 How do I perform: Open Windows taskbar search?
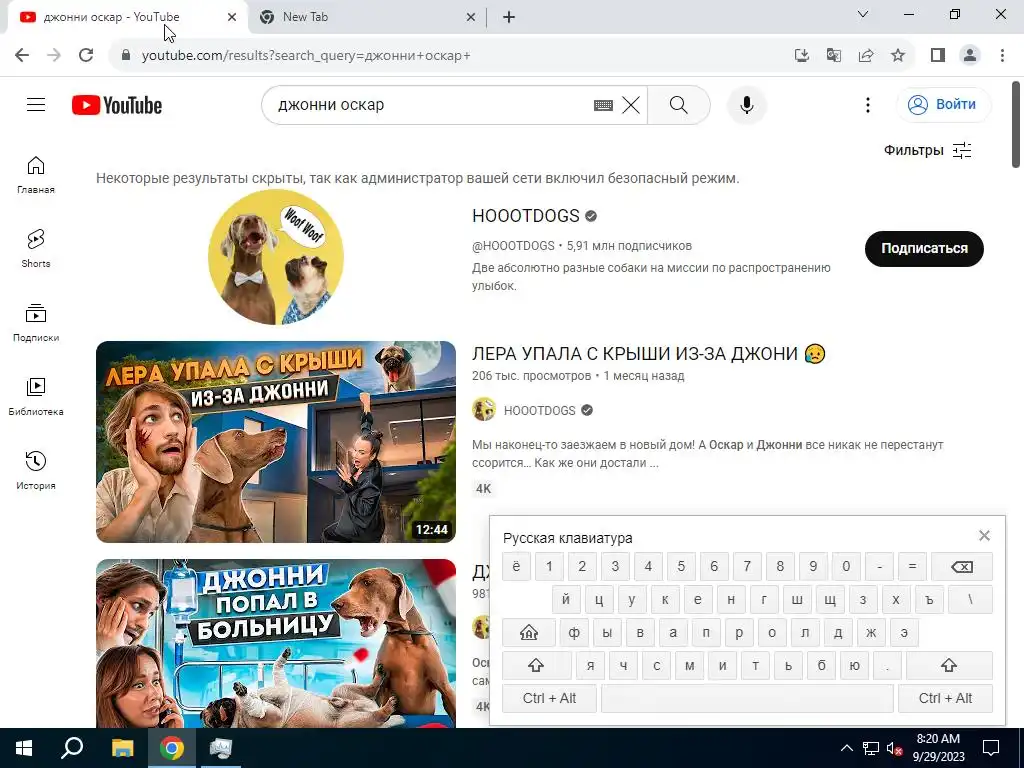pyautogui.click(x=72, y=748)
